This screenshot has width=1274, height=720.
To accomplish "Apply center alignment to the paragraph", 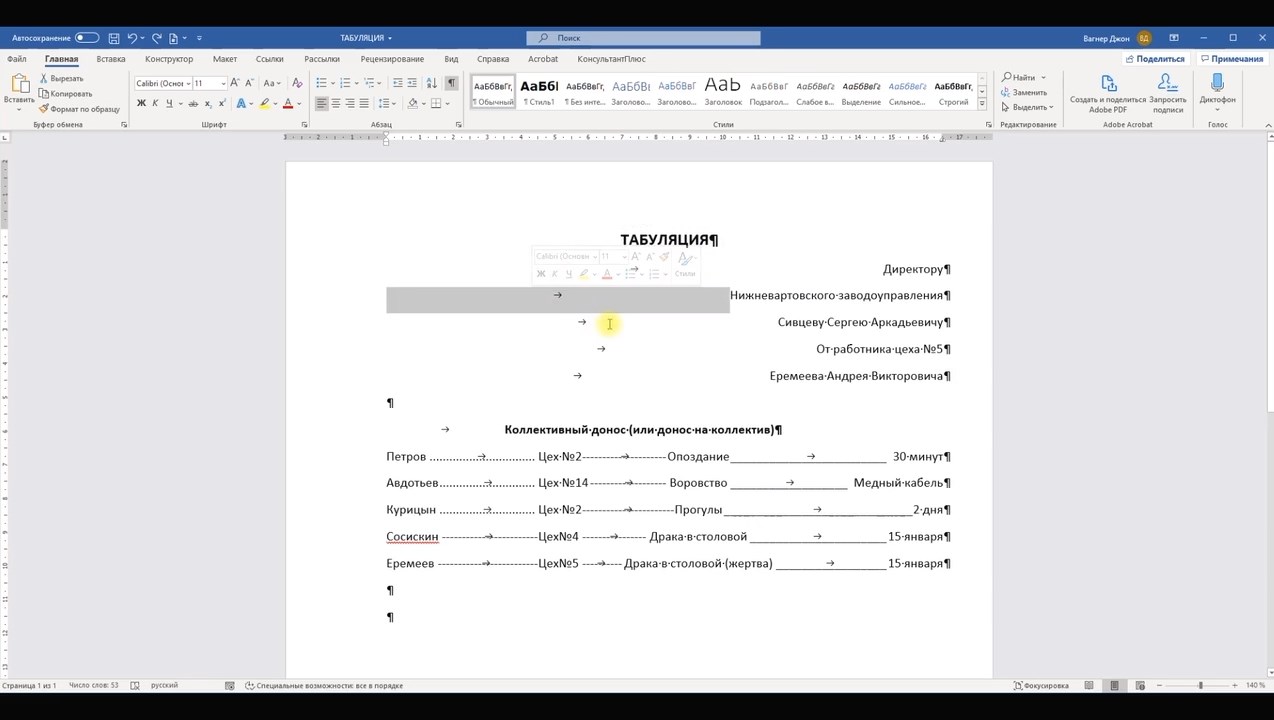I will pos(335,104).
